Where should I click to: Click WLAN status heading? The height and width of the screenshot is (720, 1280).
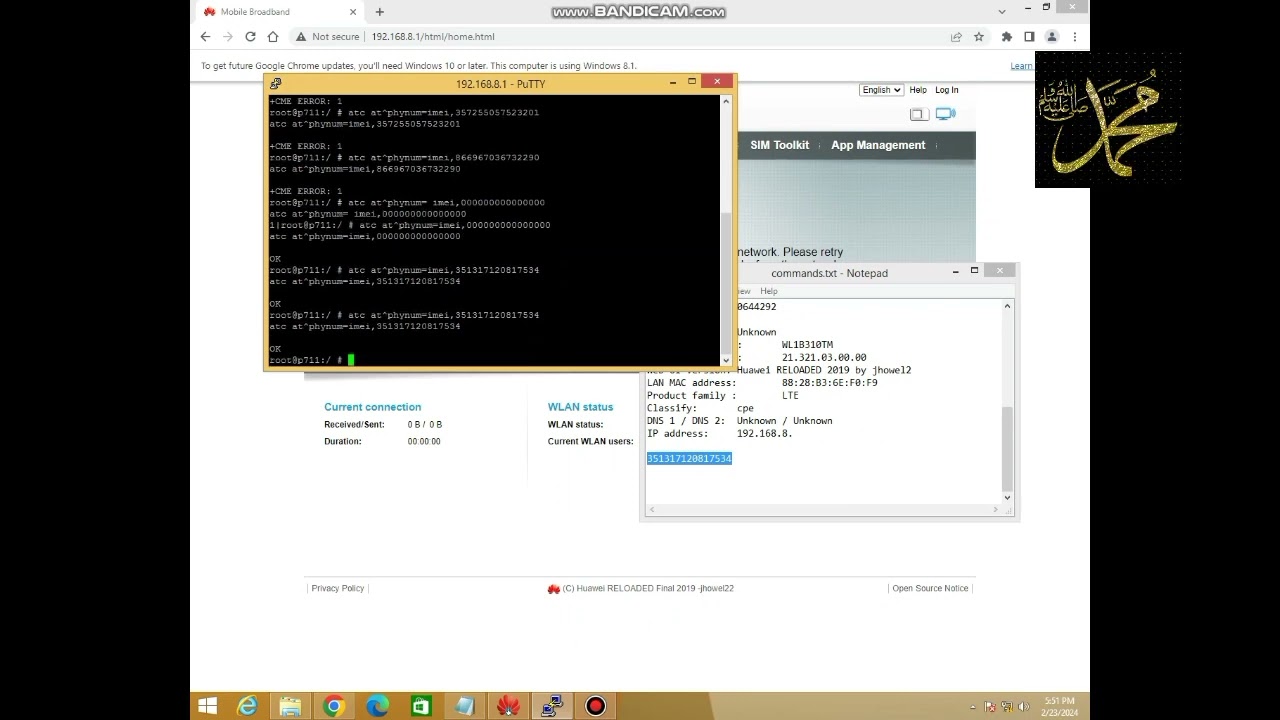[x=580, y=407]
